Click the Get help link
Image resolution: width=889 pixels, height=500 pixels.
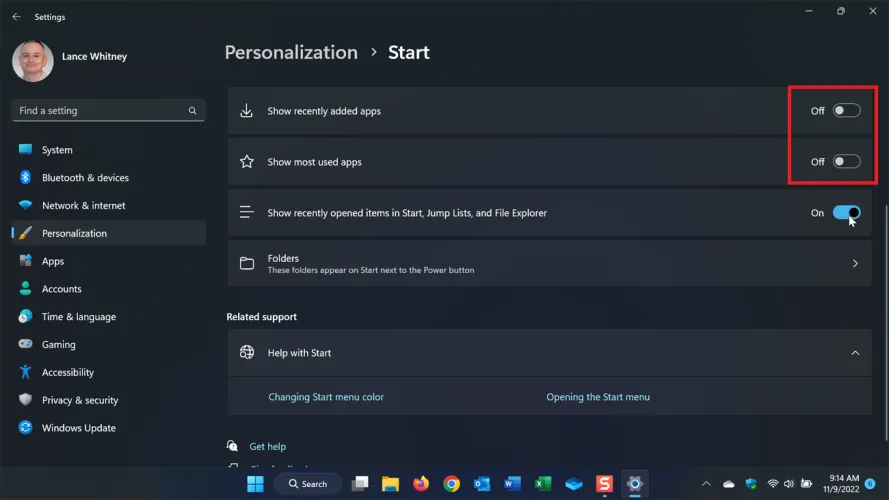[x=267, y=447]
